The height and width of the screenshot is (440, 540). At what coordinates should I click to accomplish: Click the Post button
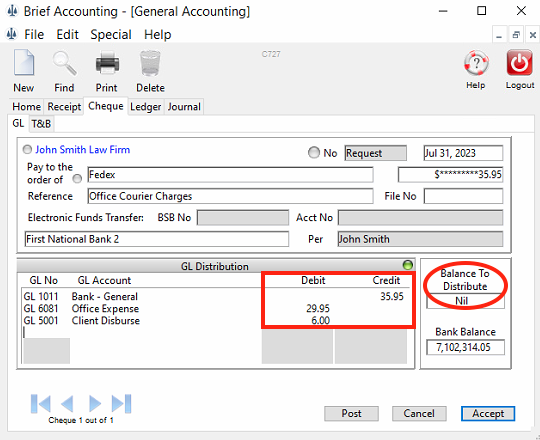(x=351, y=413)
